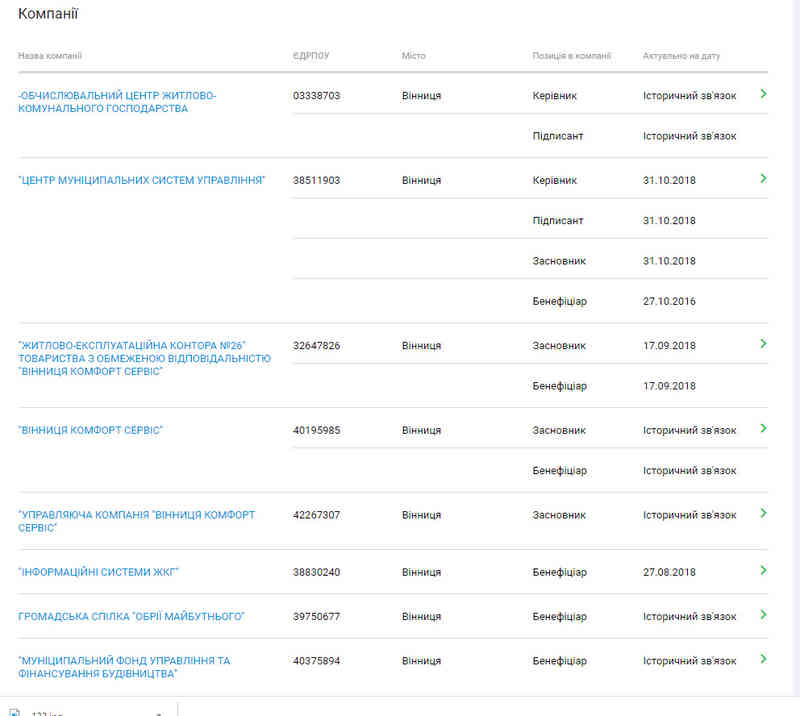
Task: Click the "Позиція в компанії" column header
Action: click(x=571, y=56)
